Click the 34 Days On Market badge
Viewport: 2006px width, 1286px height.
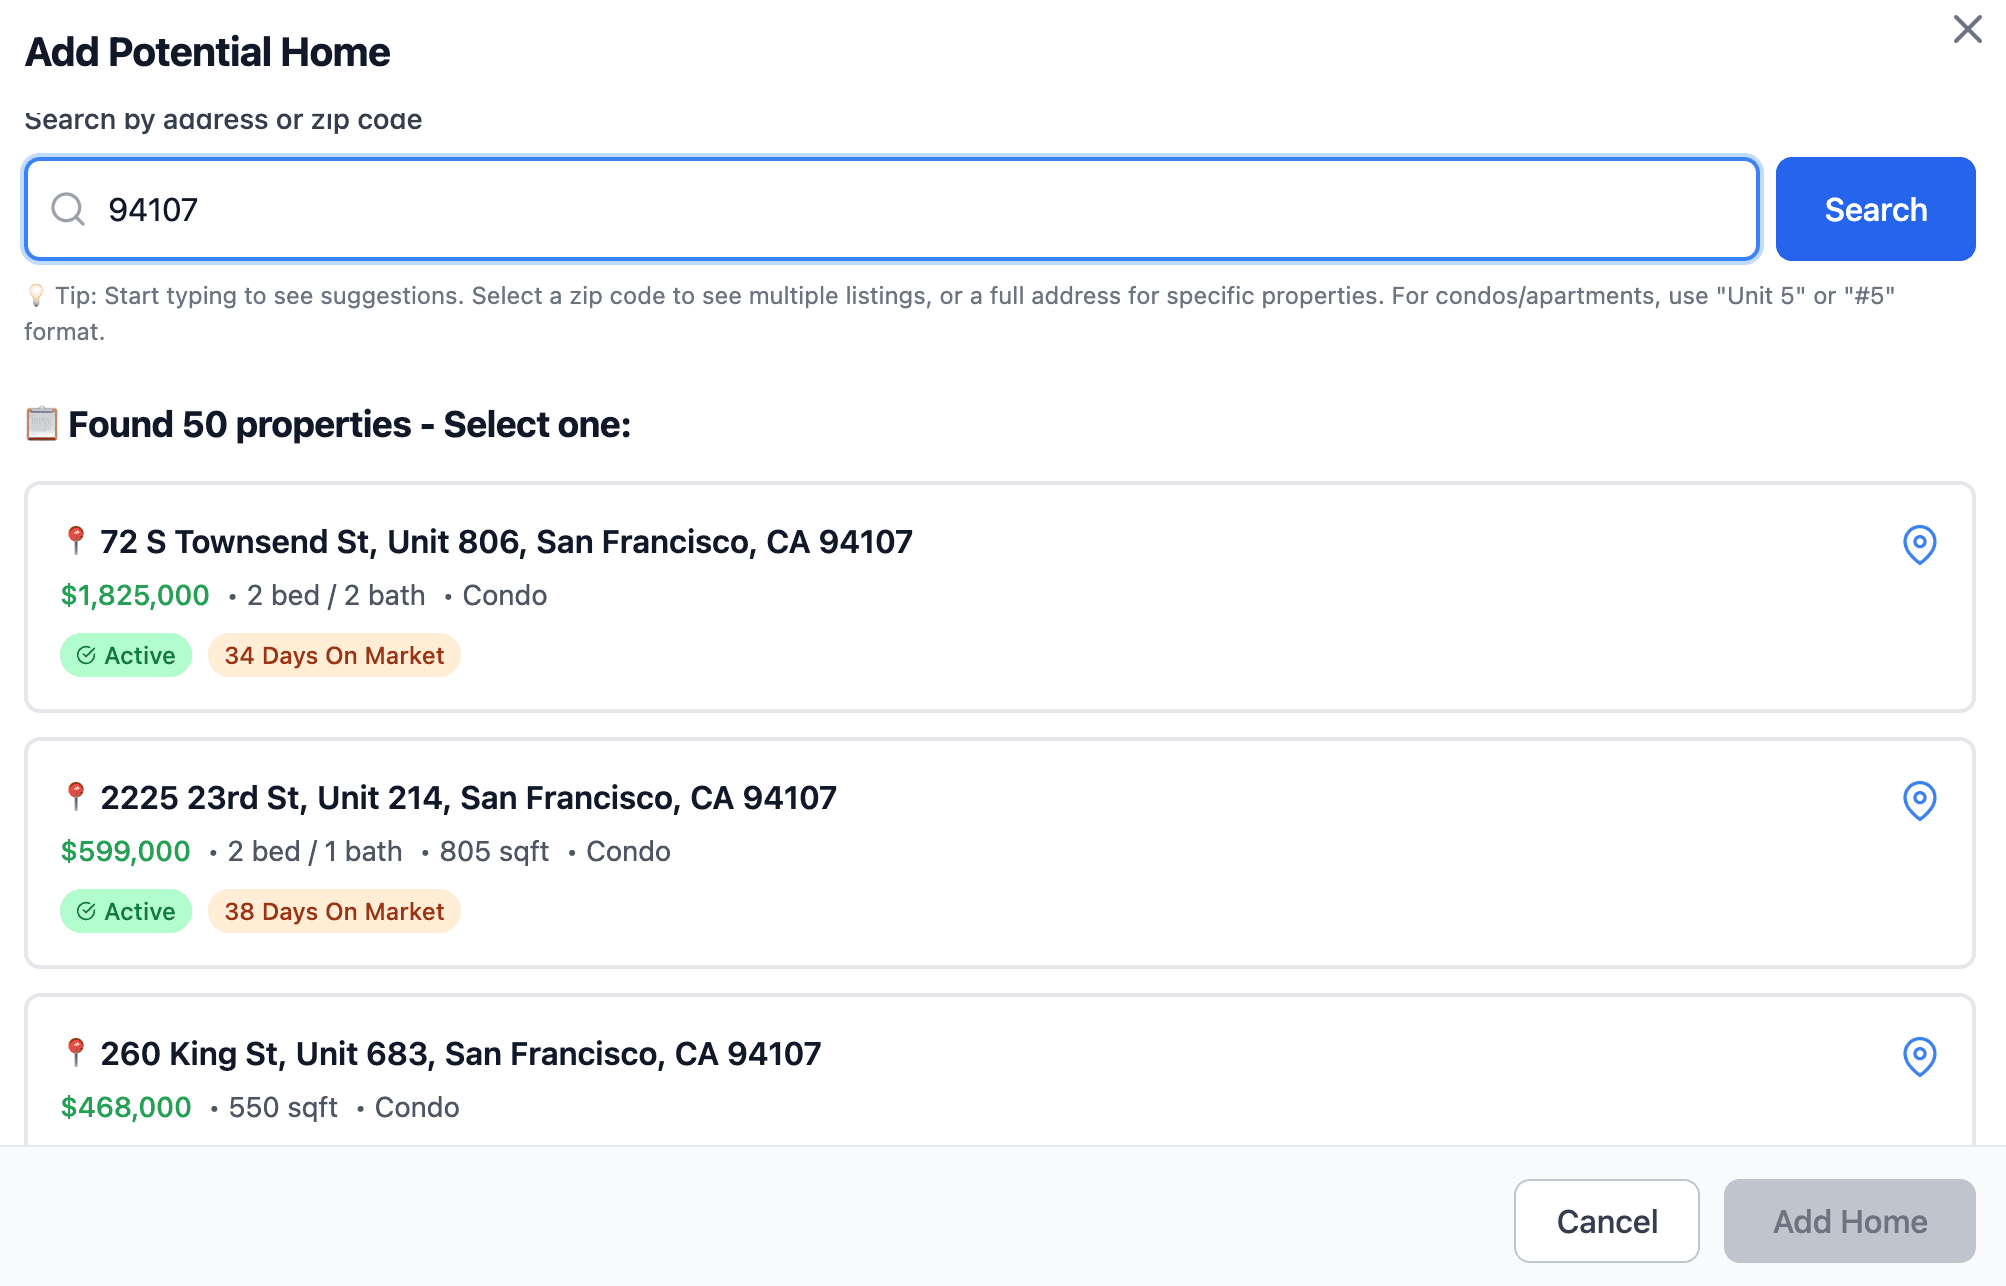333,655
